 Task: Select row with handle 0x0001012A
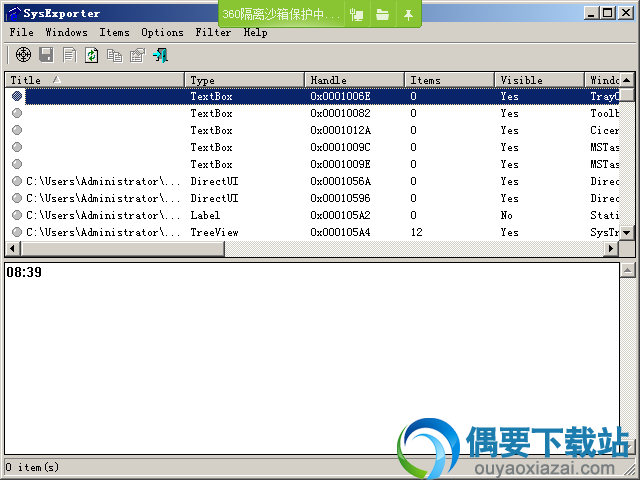[x=312, y=130]
